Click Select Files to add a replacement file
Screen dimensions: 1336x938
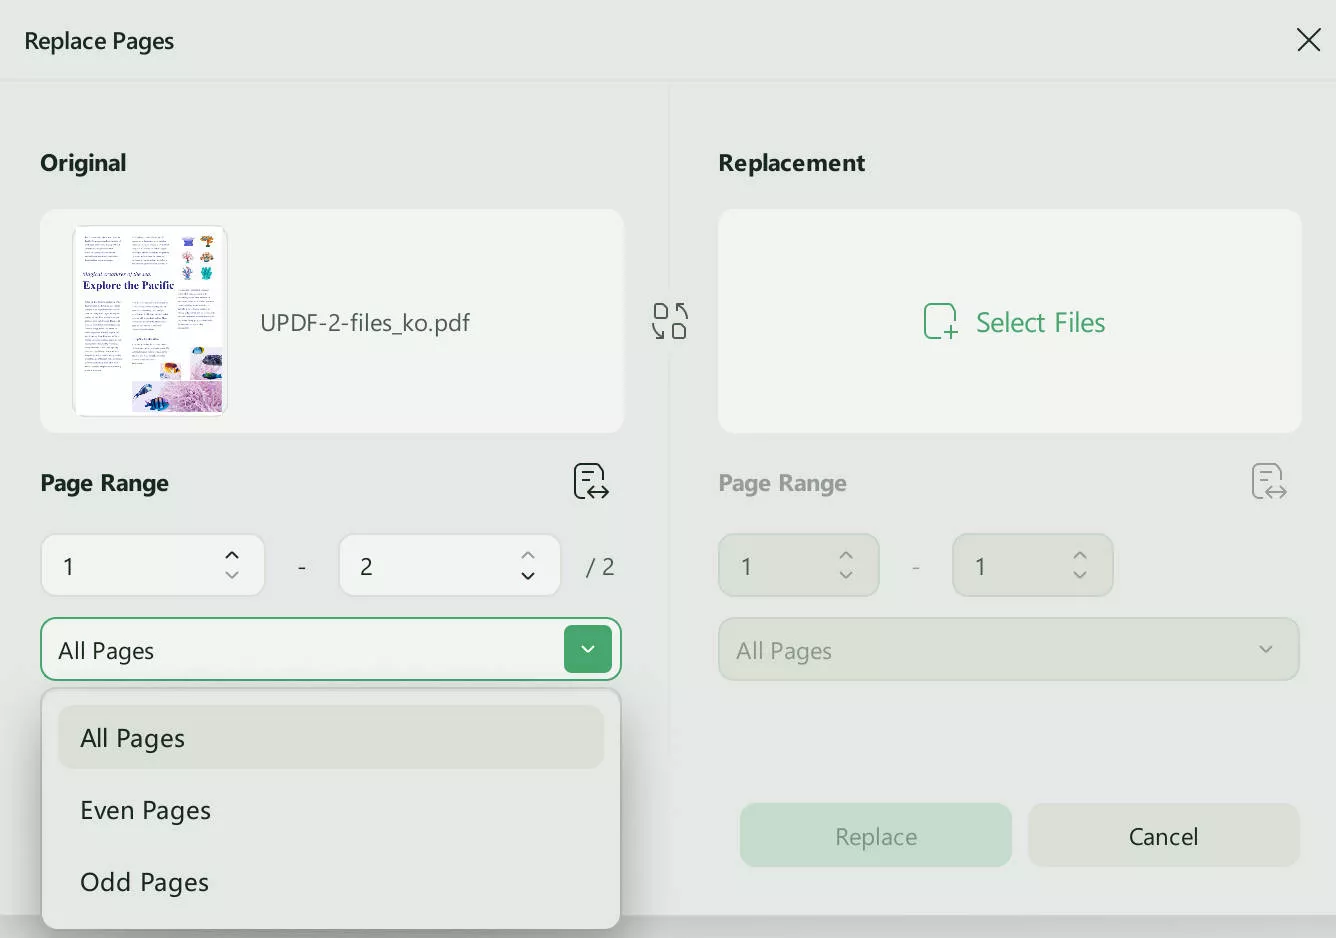click(1040, 322)
